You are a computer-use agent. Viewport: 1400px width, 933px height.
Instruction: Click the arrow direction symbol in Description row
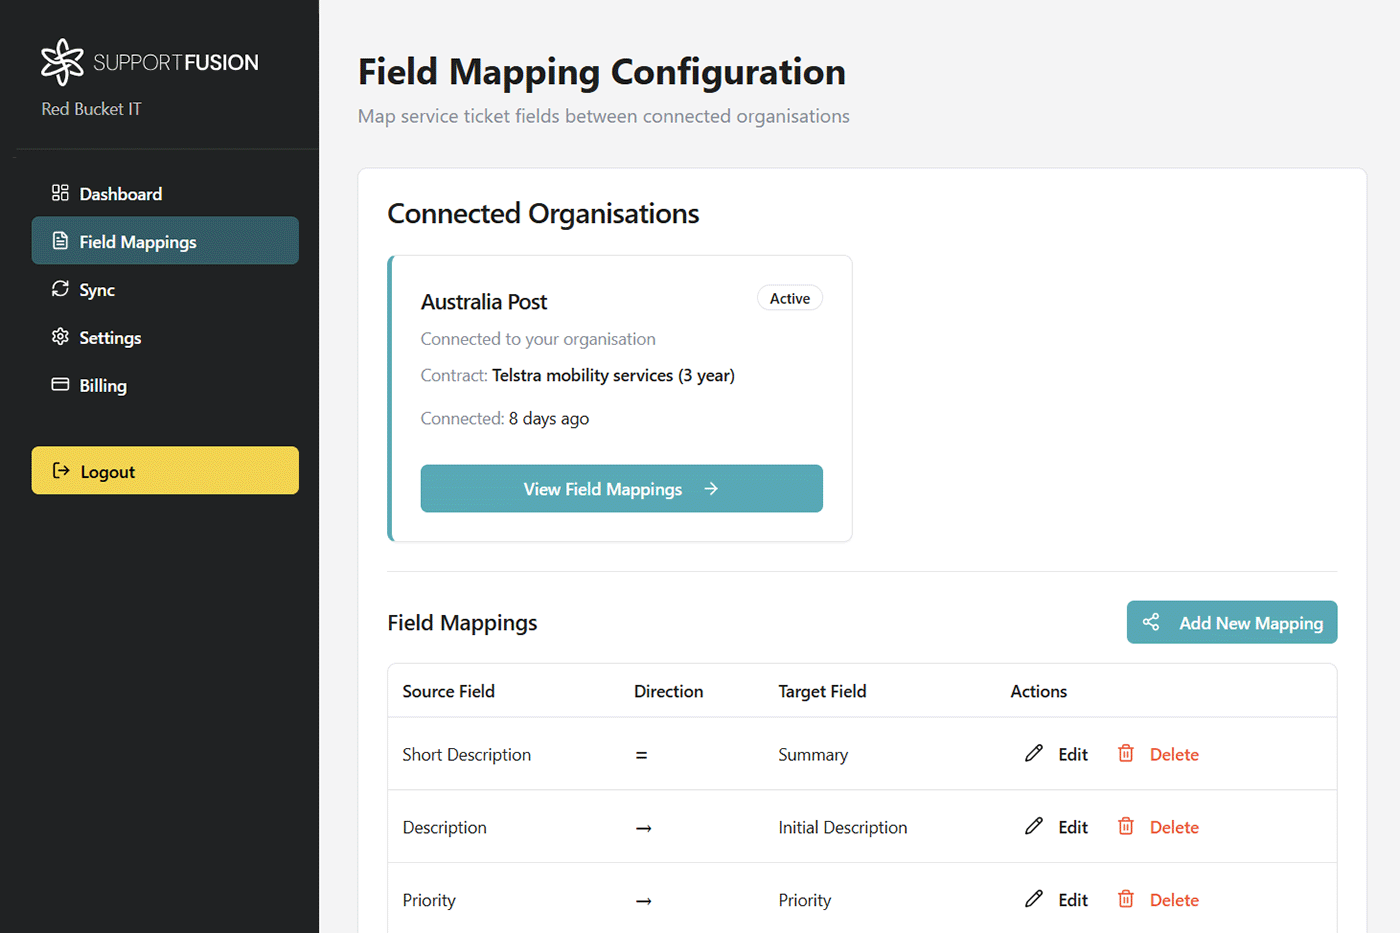pyautogui.click(x=644, y=828)
